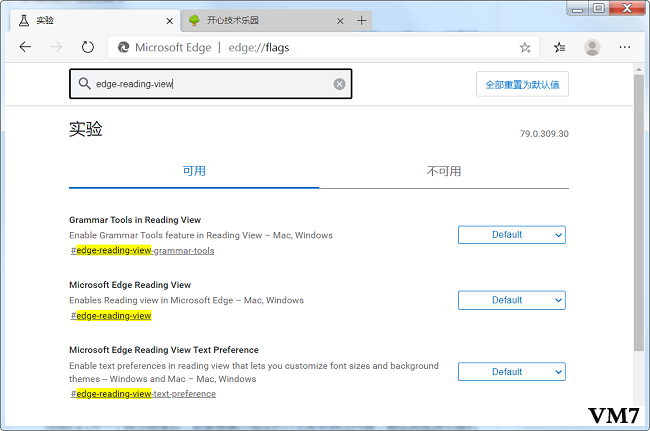Click the 实验 page heading
Screen dimensions: 650x431
pyautogui.click(x=86, y=129)
